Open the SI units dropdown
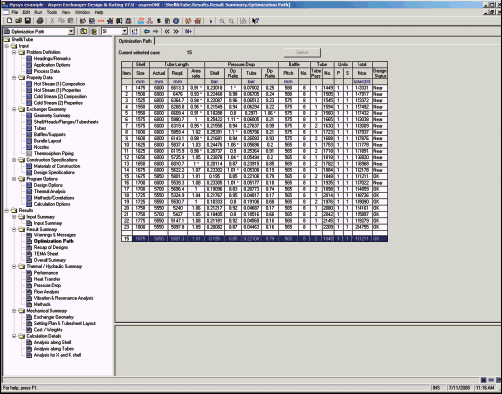 [x=124, y=31]
